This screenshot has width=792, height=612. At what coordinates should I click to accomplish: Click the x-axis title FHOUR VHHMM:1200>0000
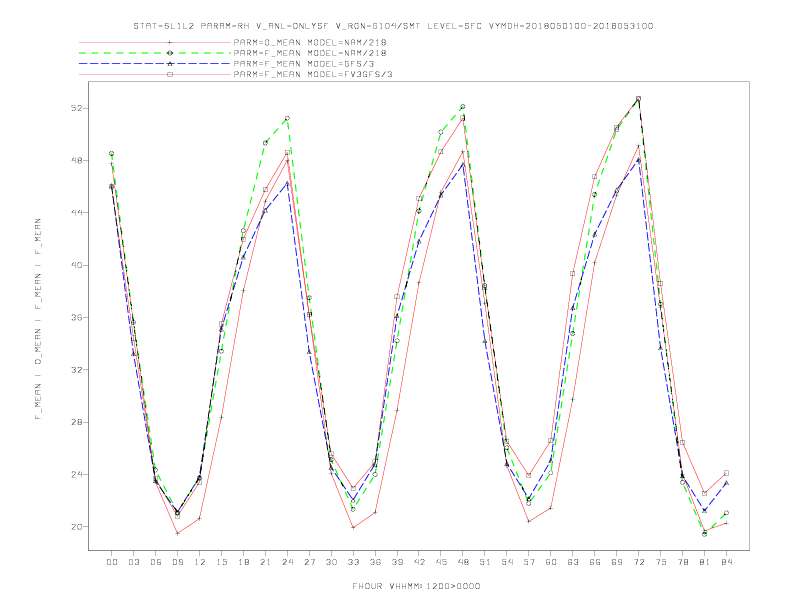coord(416,586)
